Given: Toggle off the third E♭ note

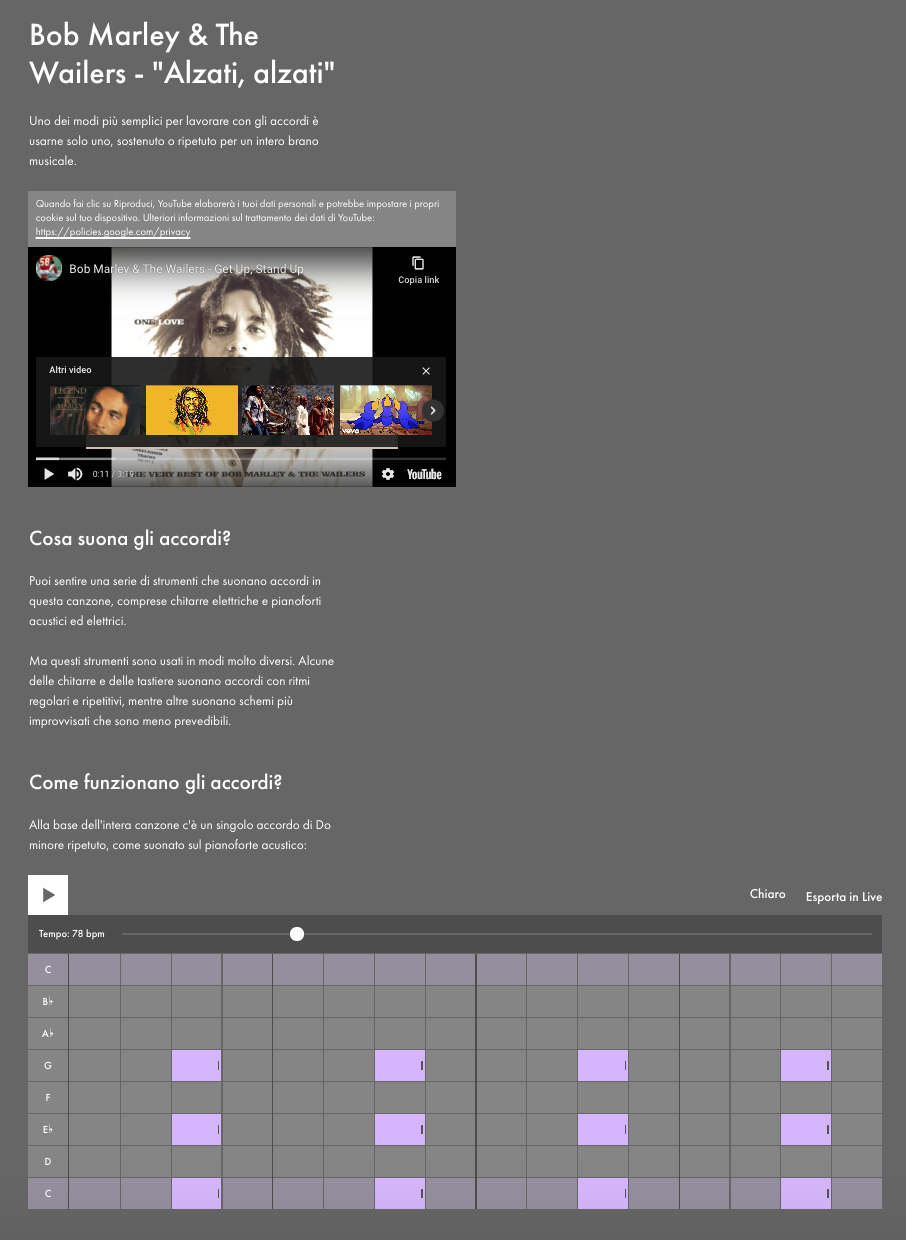Looking at the screenshot, I should pos(603,1130).
